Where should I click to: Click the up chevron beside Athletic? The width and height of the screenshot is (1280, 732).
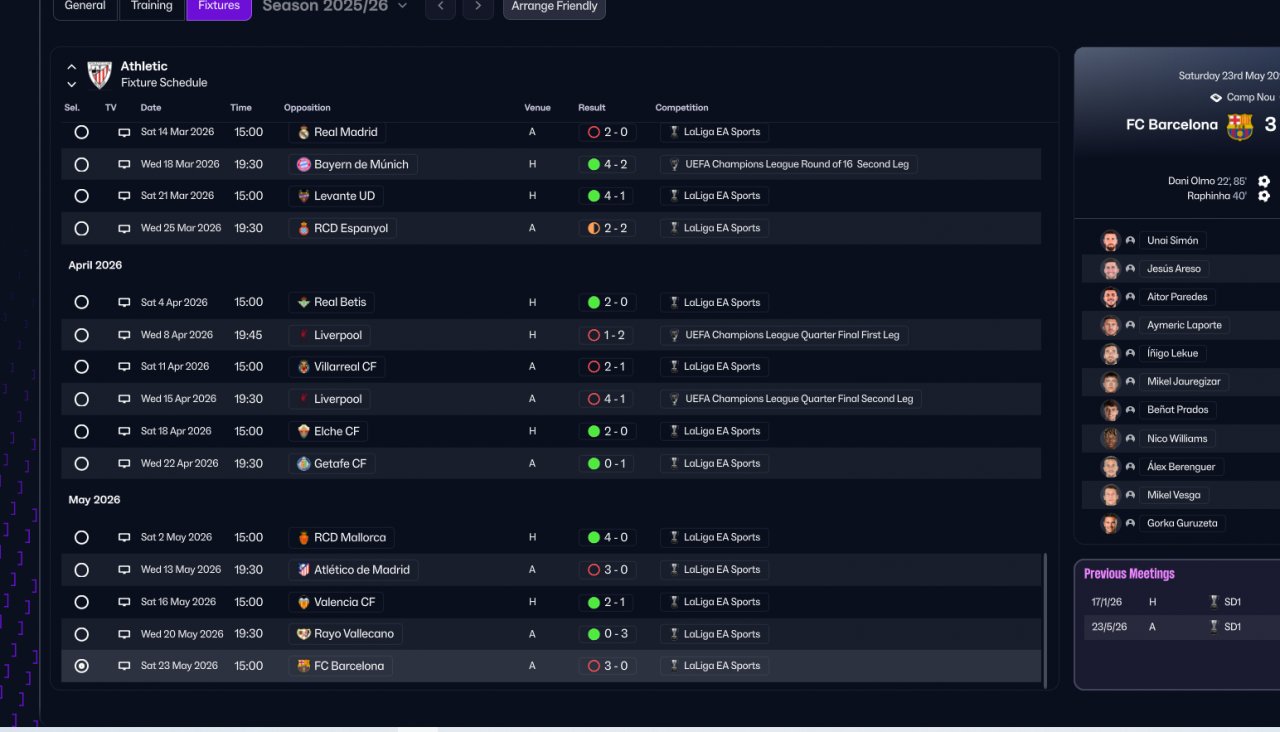tap(72, 67)
